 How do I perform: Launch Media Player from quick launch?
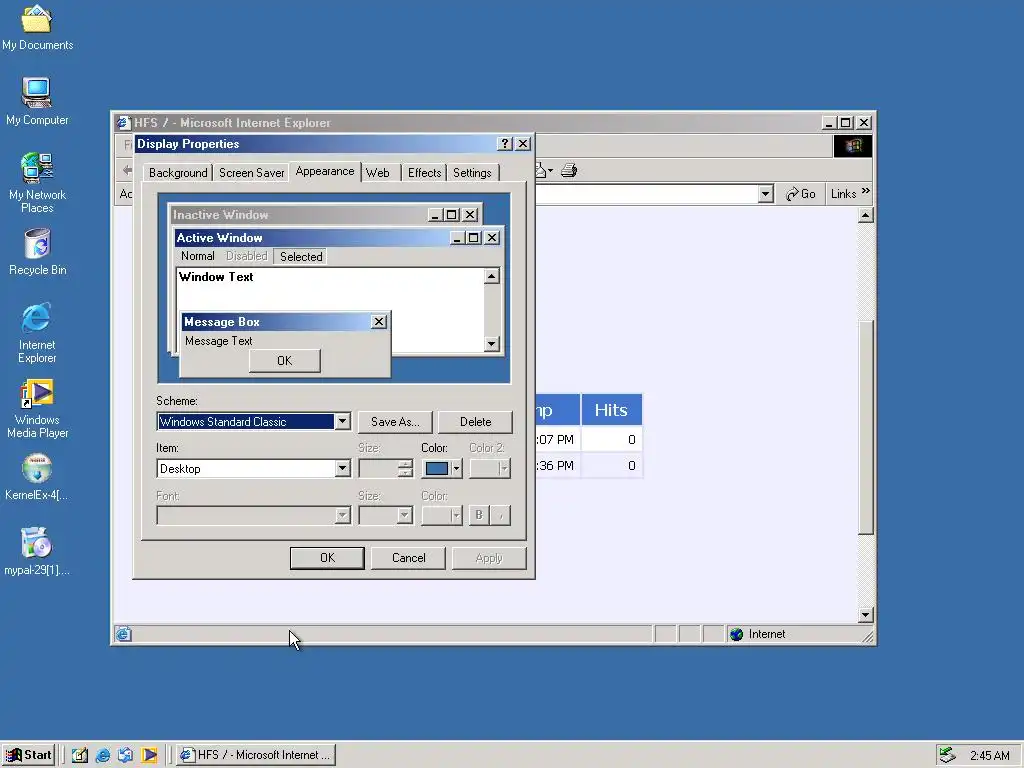[149, 755]
